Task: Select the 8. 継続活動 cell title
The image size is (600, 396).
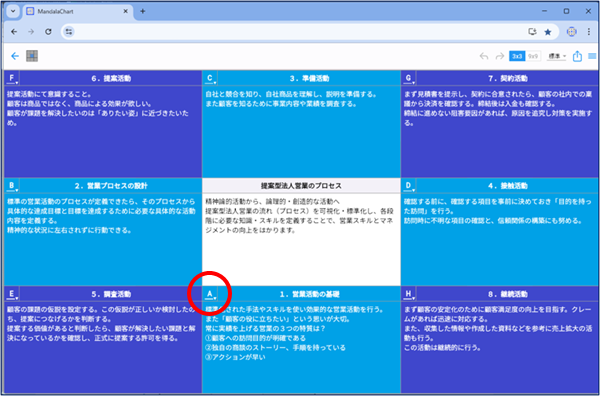Action: (x=508, y=294)
